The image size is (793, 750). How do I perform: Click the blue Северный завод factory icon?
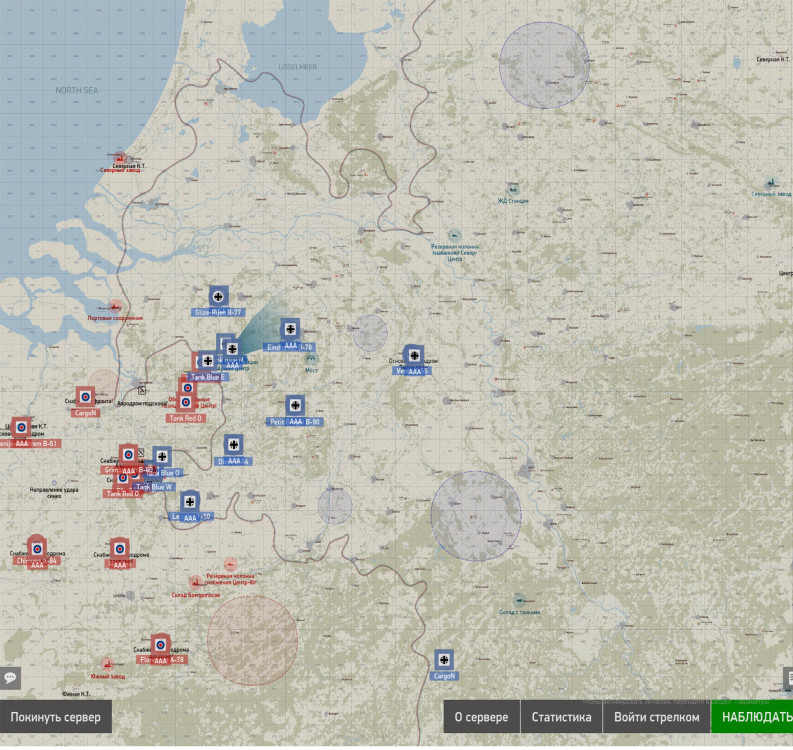tap(771, 183)
